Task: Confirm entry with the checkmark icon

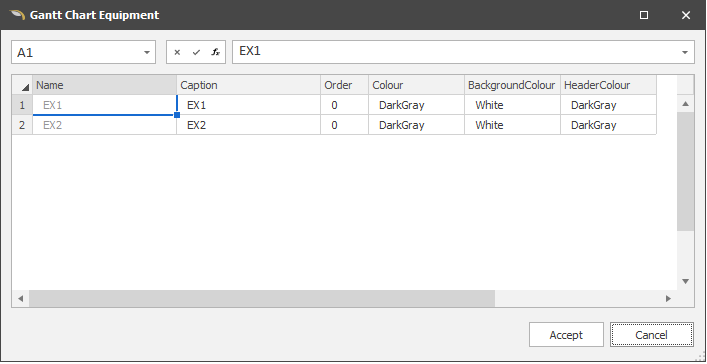Action: tap(196, 52)
